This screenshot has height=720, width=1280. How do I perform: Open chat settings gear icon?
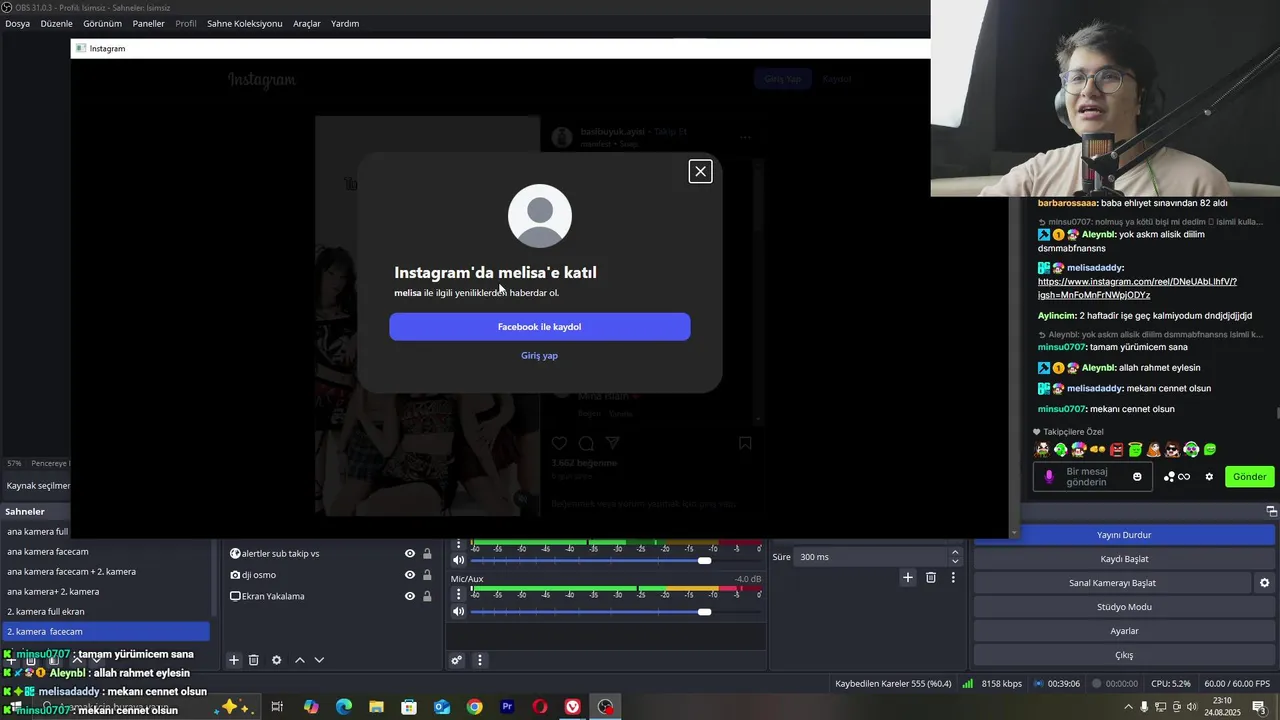1209,477
